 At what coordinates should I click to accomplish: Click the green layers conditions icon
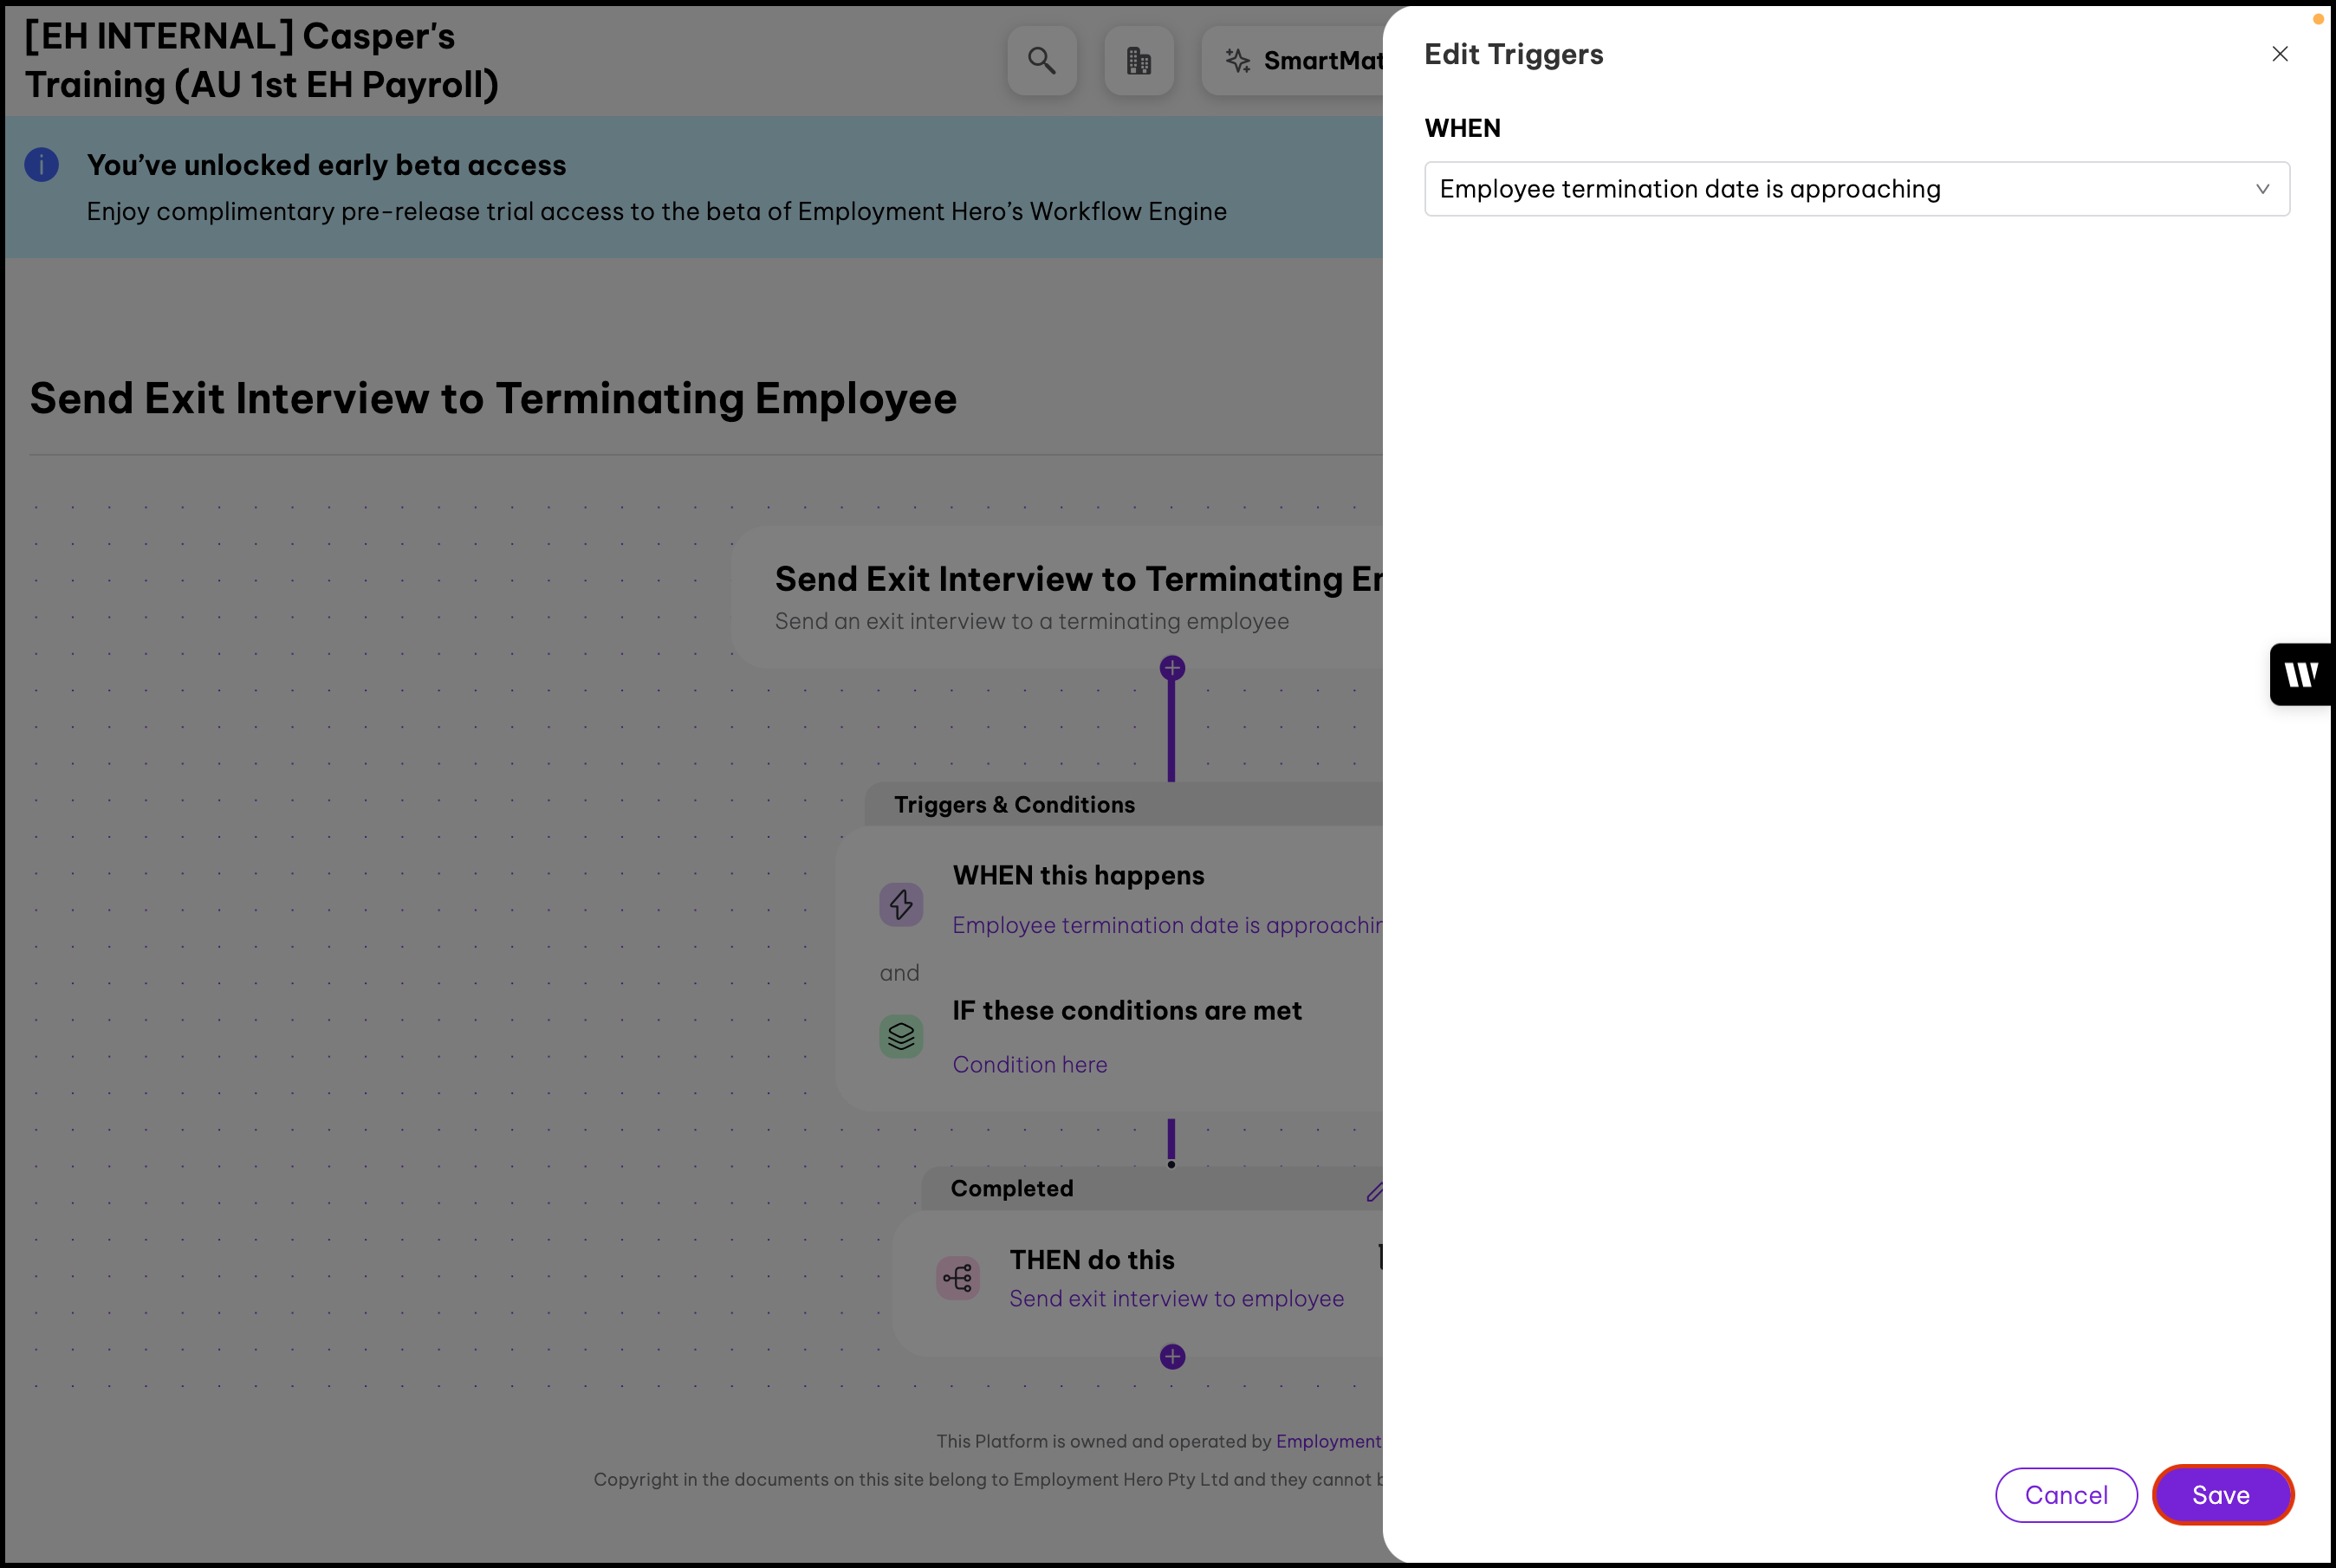901,1036
